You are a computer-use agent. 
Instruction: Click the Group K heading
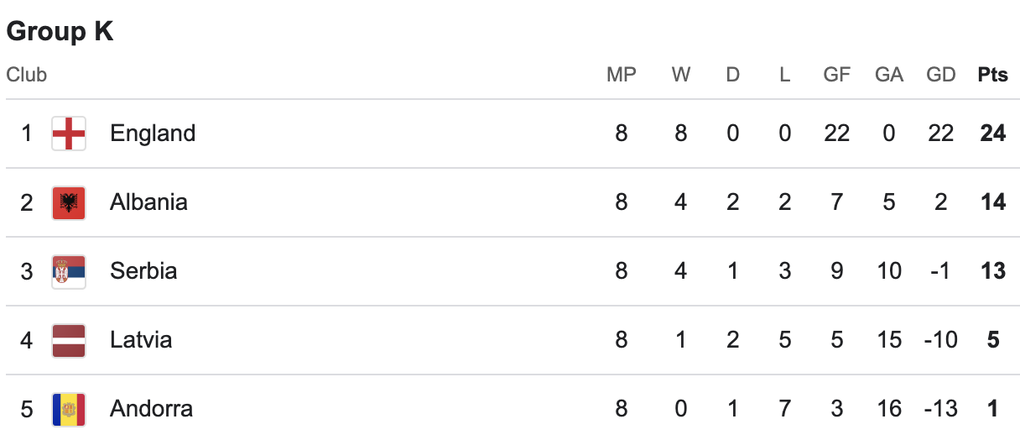tap(60, 32)
